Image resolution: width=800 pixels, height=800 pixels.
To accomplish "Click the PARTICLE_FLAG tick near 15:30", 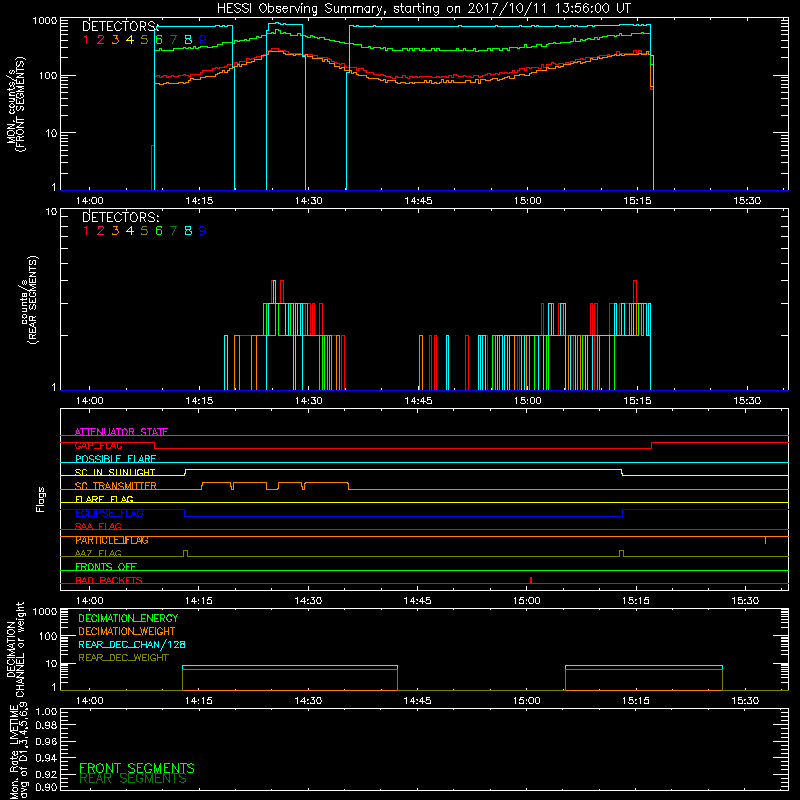I will [765, 540].
